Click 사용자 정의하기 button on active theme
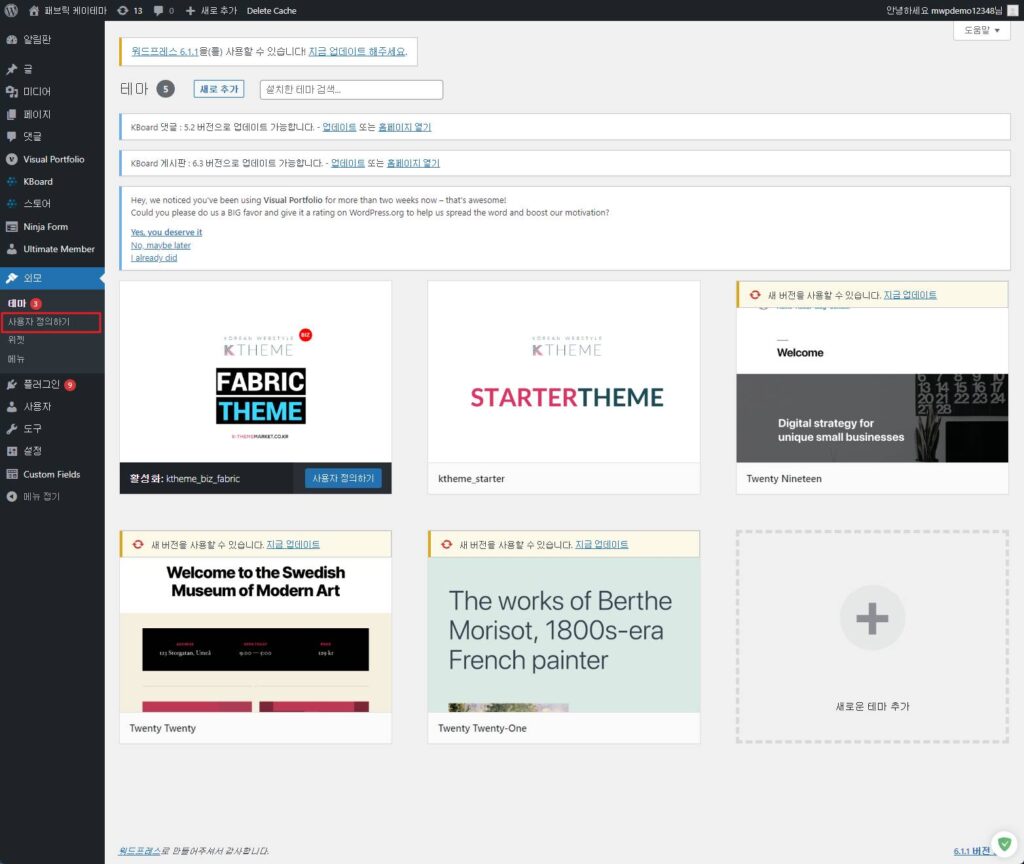The image size is (1024, 864). [343, 478]
